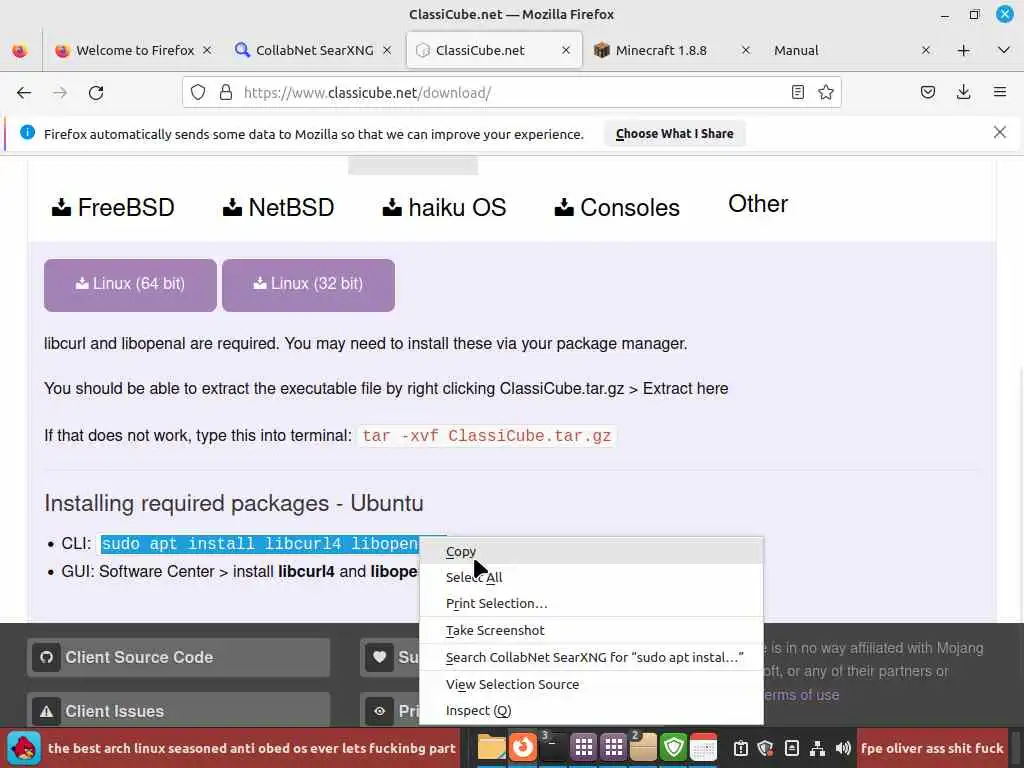Download Linux (32 bit) build
Viewport: 1024px width, 768px height.
coord(308,285)
